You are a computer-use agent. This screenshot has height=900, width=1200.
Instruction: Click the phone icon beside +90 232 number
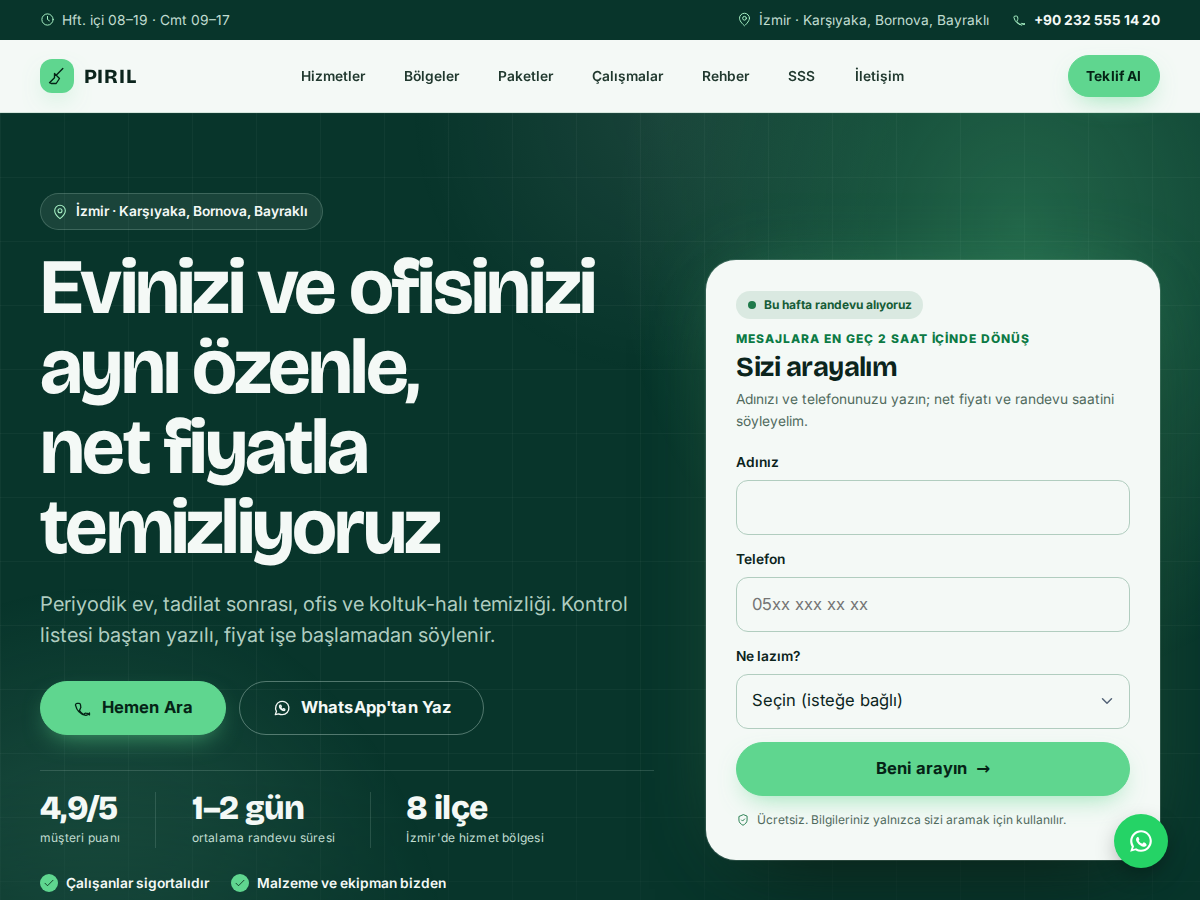pos(1019,20)
